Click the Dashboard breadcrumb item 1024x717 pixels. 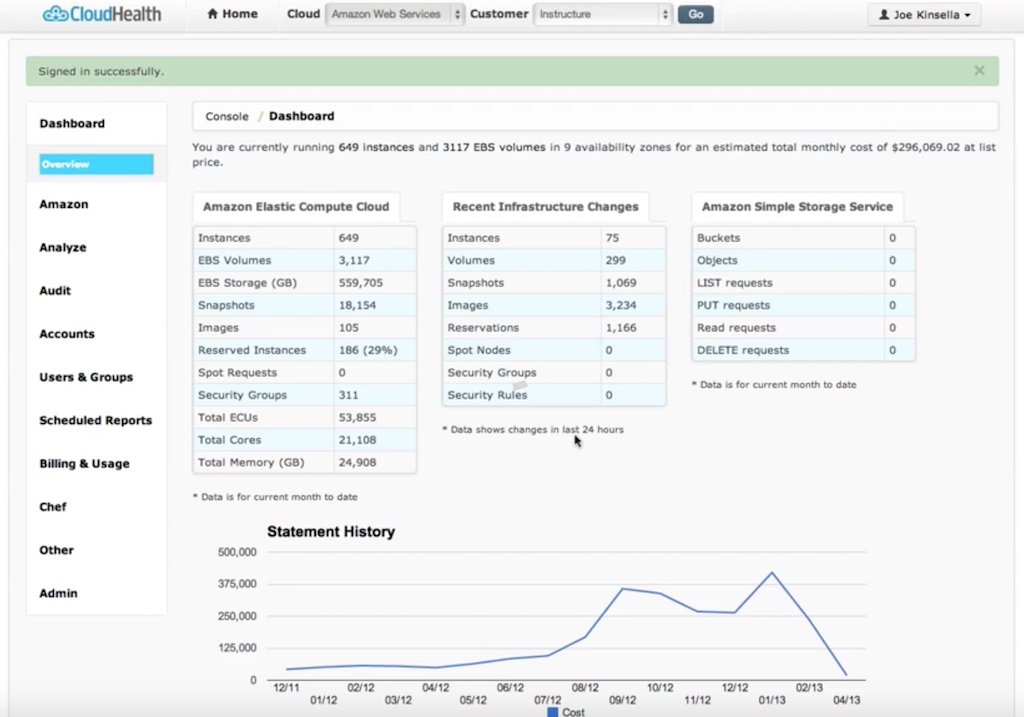point(302,116)
